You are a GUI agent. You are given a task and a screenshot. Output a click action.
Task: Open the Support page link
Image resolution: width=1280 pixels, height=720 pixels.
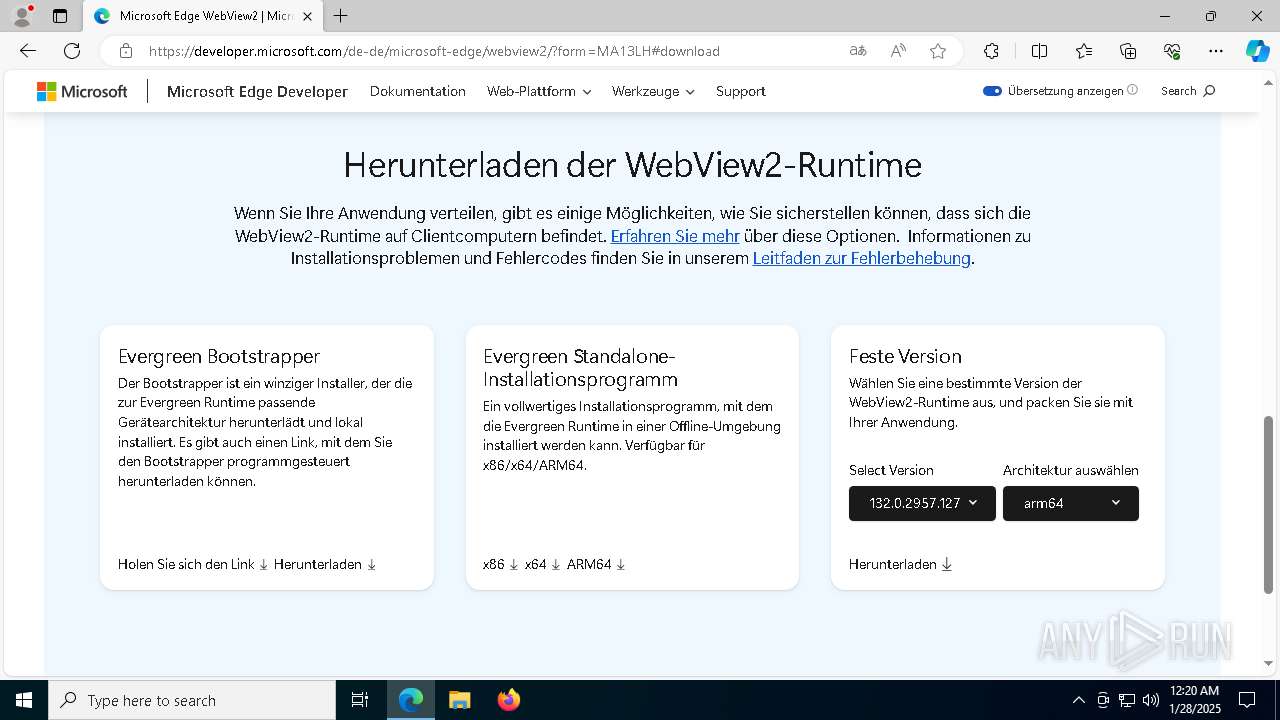(741, 91)
